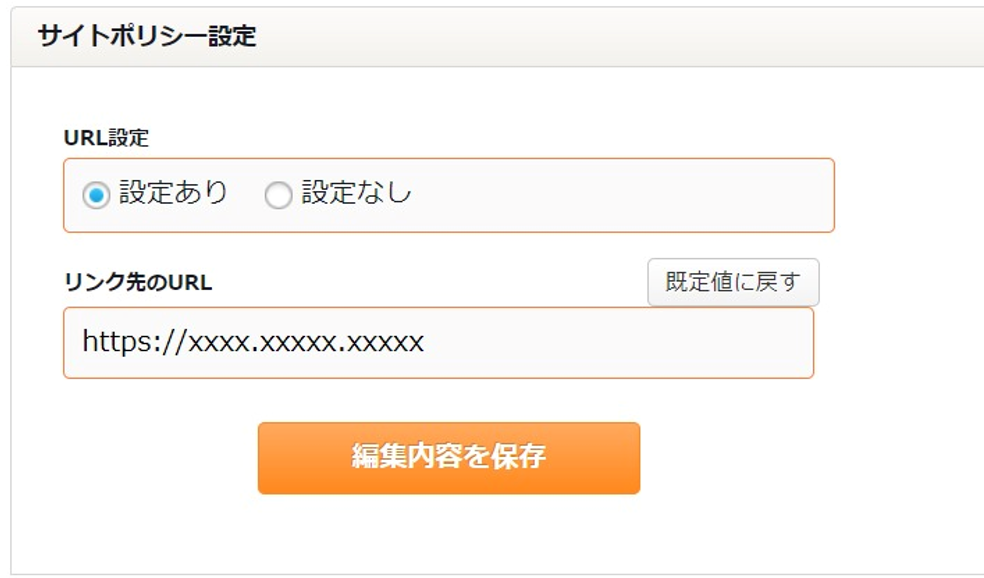The width and height of the screenshot is (984, 578).
Task: Click the blue dot of the selected radio
Action: tap(96, 195)
